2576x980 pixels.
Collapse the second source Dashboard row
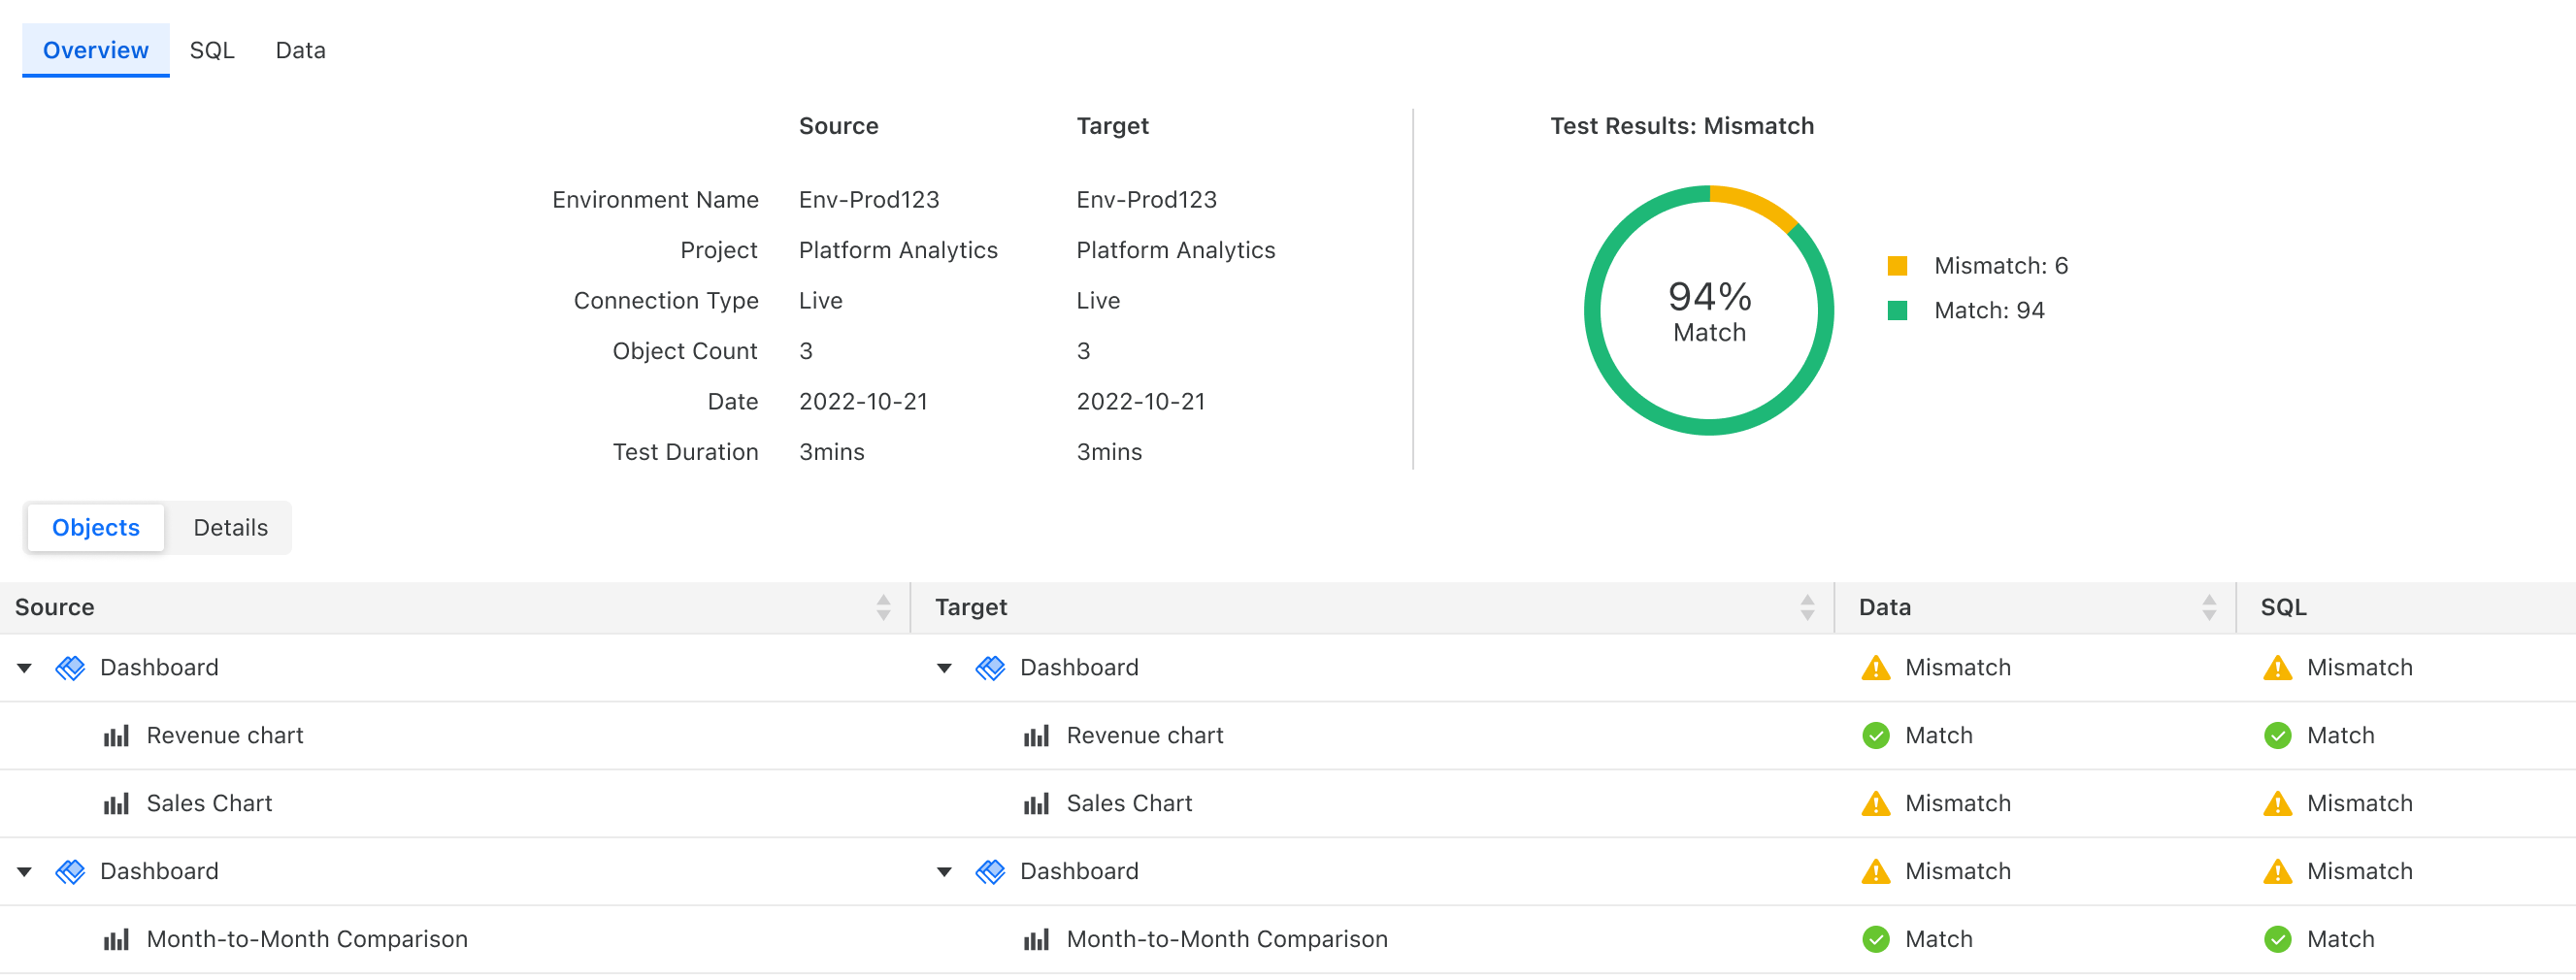pyautogui.click(x=25, y=872)
